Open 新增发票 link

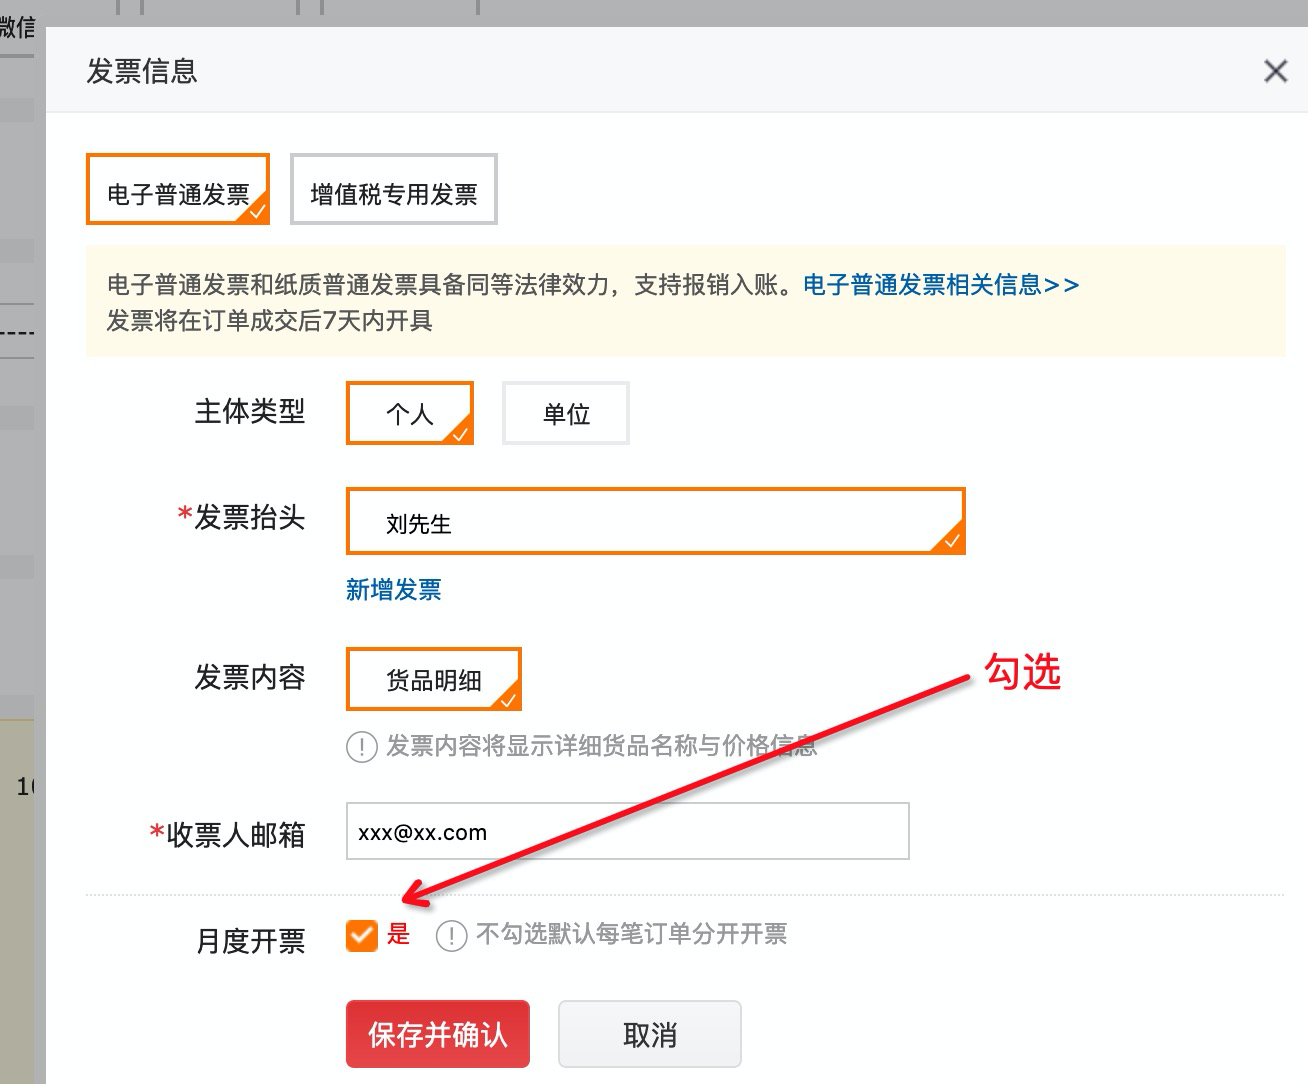coord(394,590)
